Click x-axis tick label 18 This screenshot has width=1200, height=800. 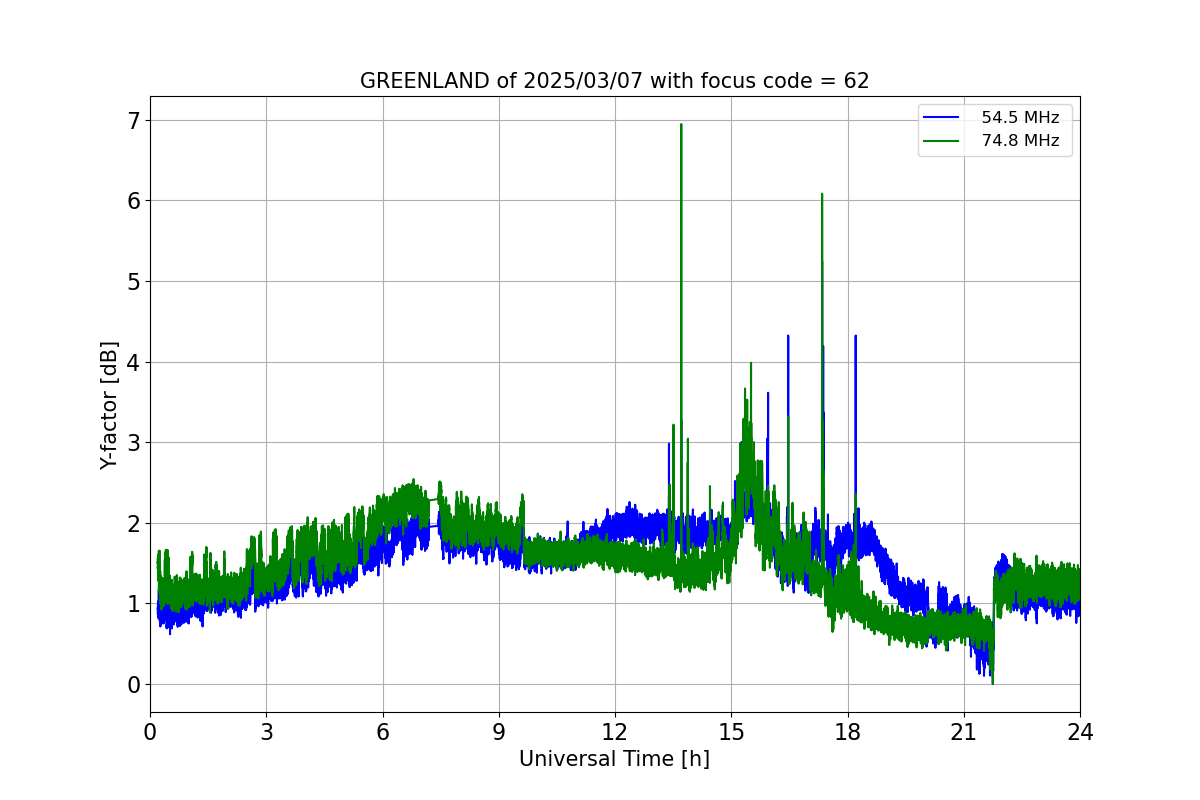847,732
